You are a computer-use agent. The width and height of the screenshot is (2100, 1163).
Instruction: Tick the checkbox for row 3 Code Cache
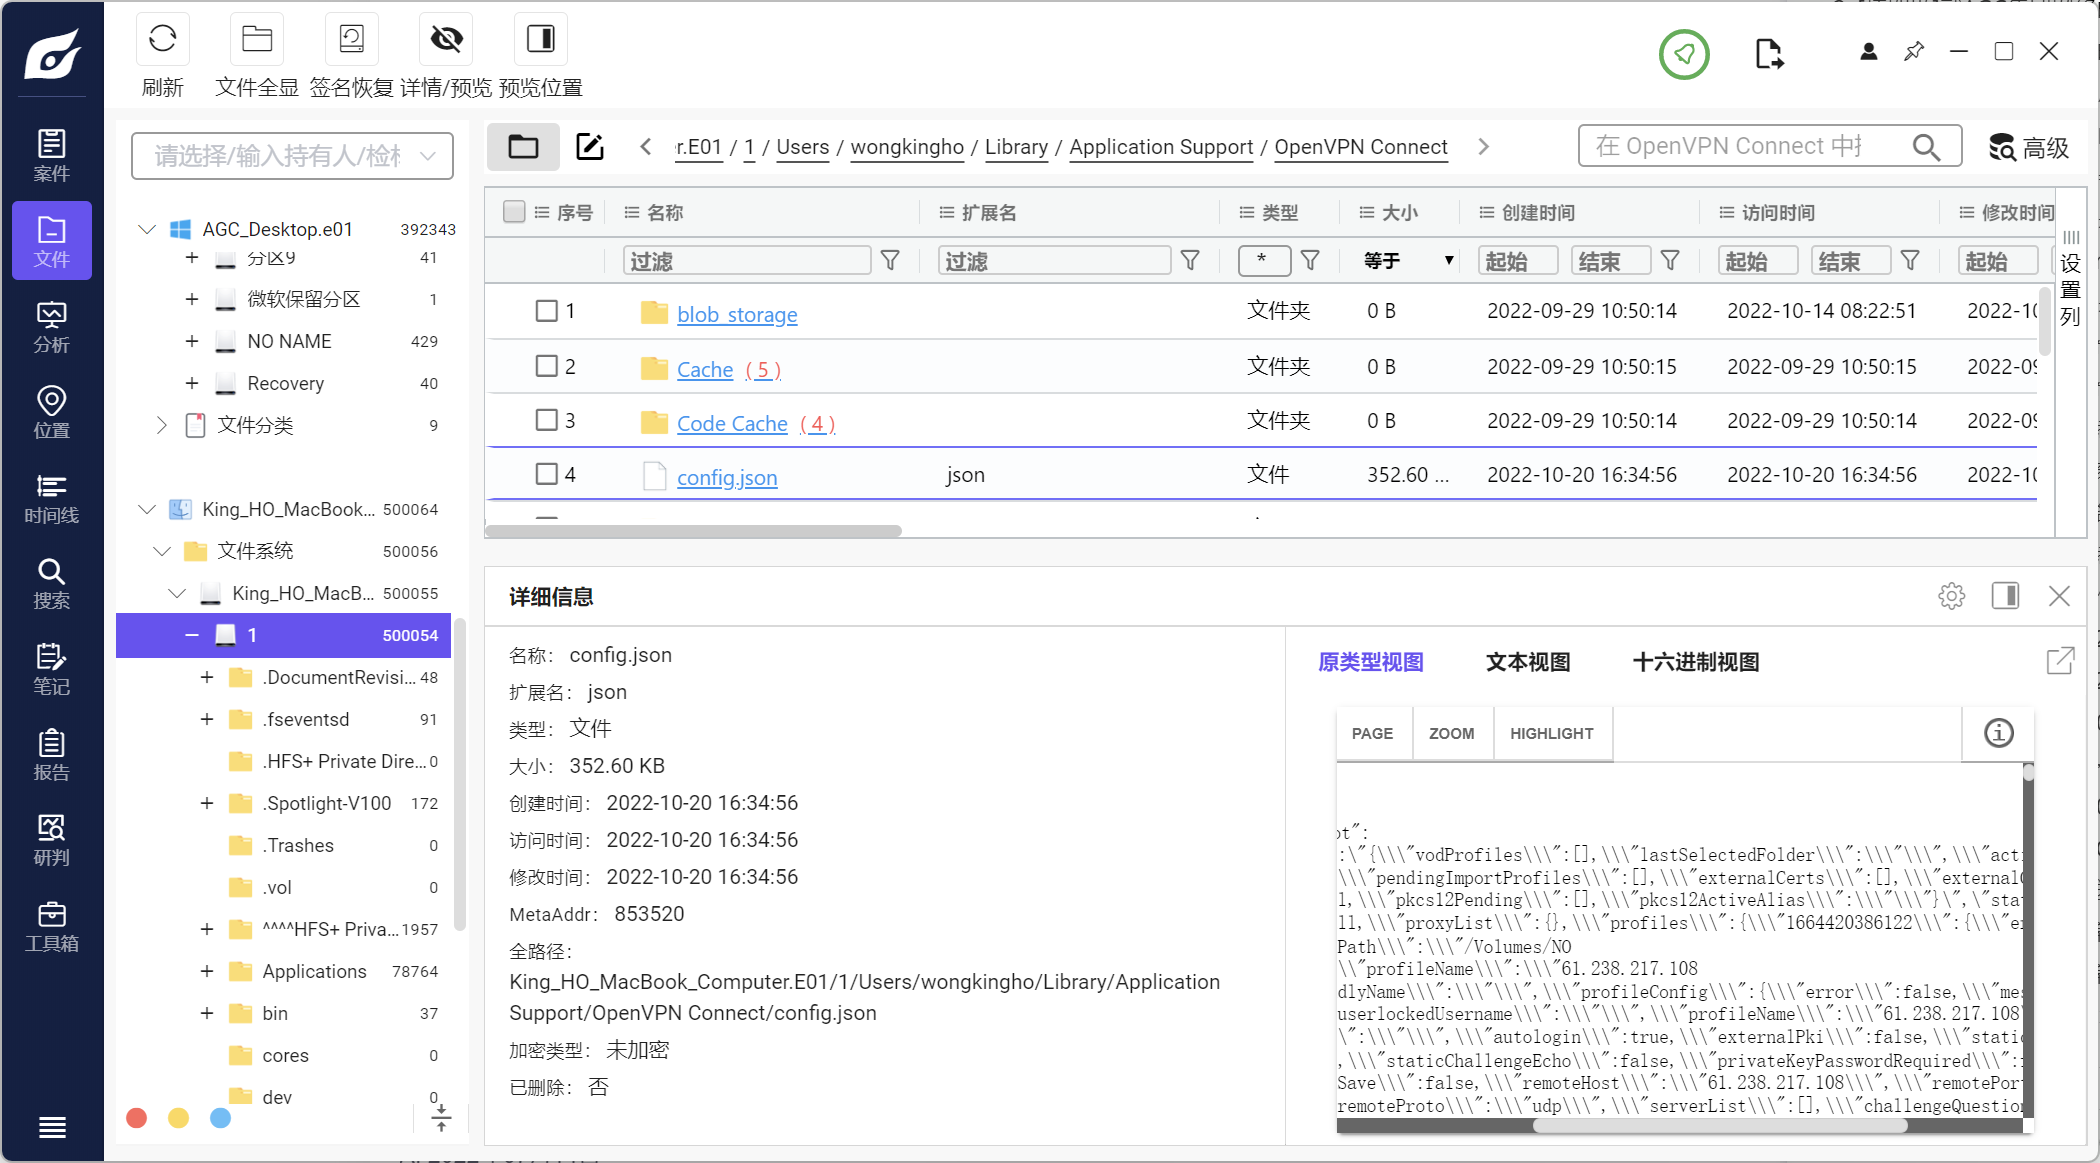click(x=546, y=420)
